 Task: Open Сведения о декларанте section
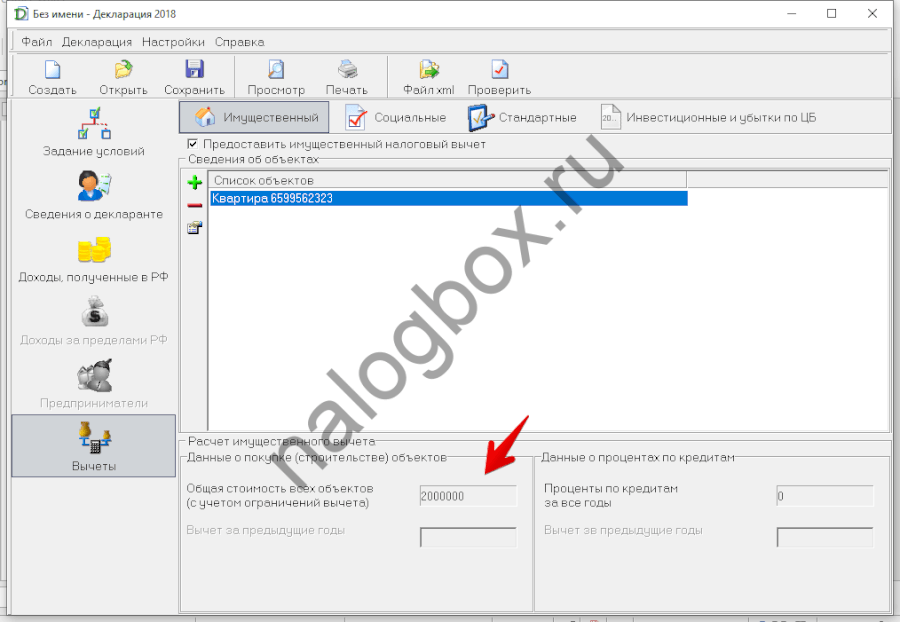click(93, 195)
